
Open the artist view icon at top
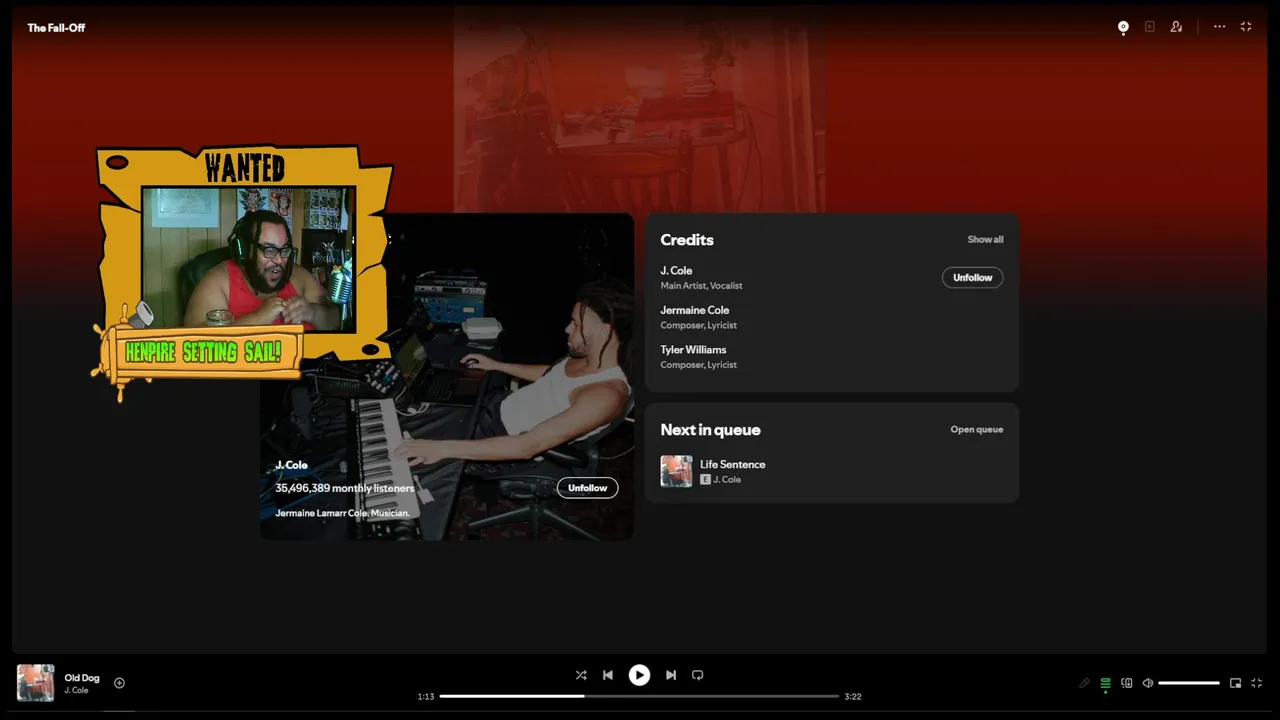tap(1176, 27)
